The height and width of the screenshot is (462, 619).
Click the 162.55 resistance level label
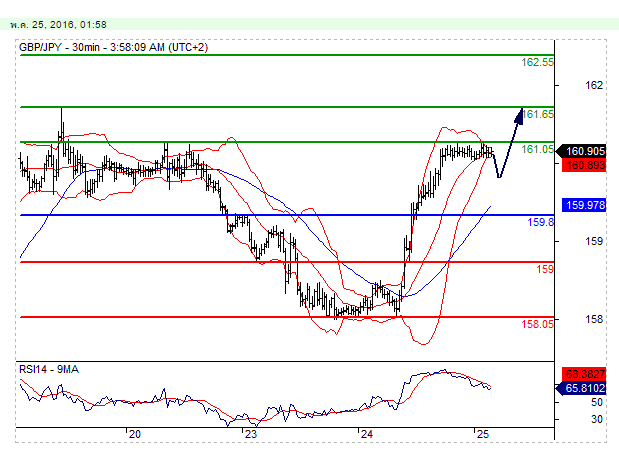(x=537, y=62)
